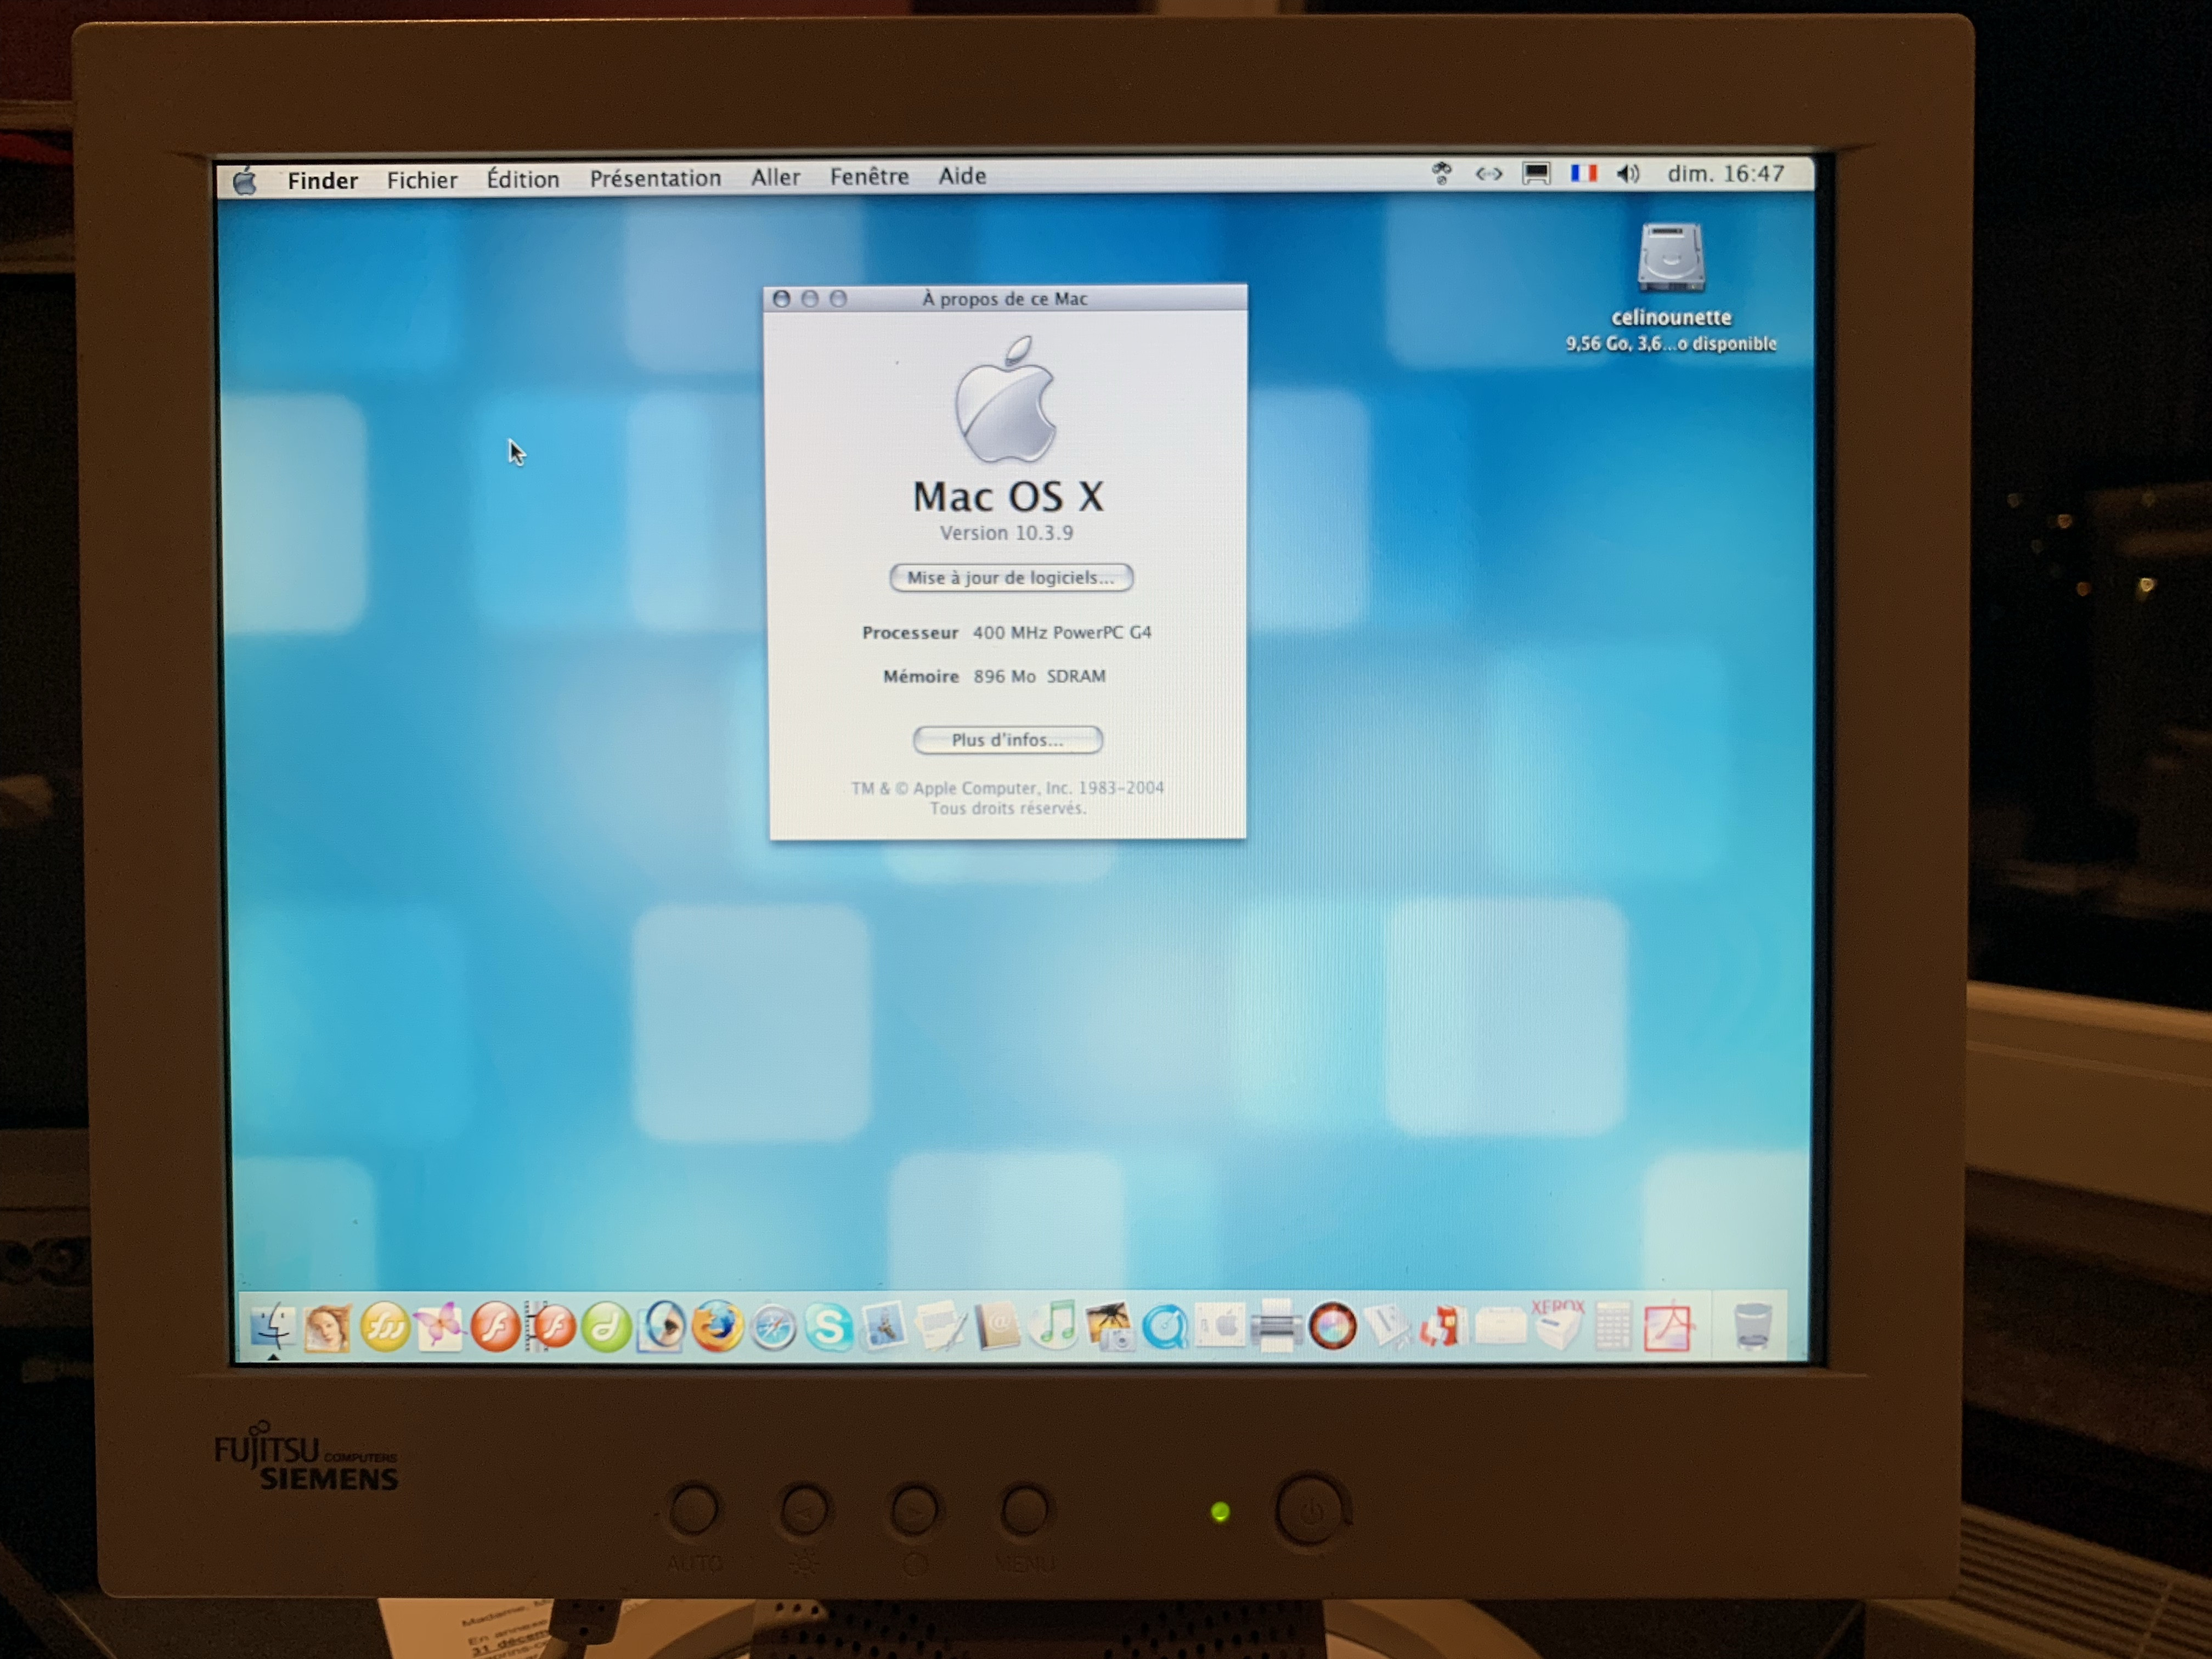Open the Présentation menu

(x=655, y=178)
